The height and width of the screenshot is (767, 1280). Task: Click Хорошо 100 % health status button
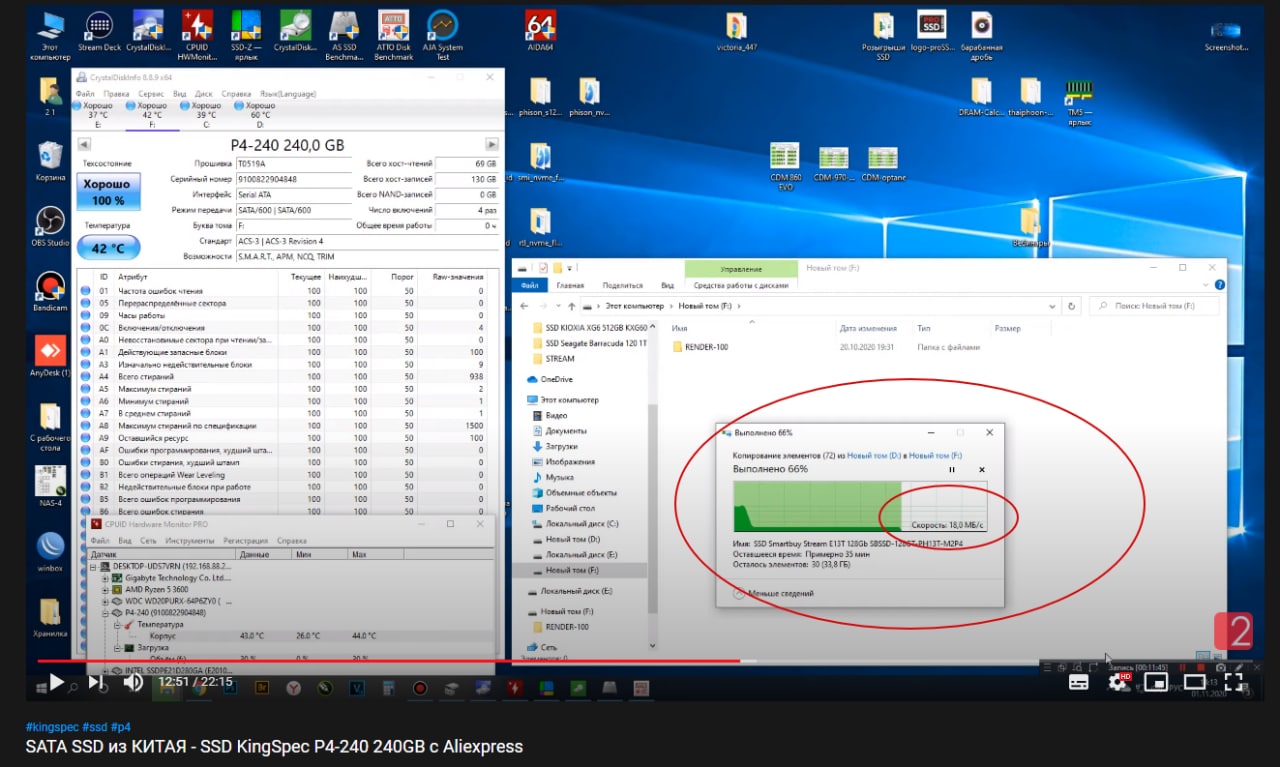(x=108, y=192)
